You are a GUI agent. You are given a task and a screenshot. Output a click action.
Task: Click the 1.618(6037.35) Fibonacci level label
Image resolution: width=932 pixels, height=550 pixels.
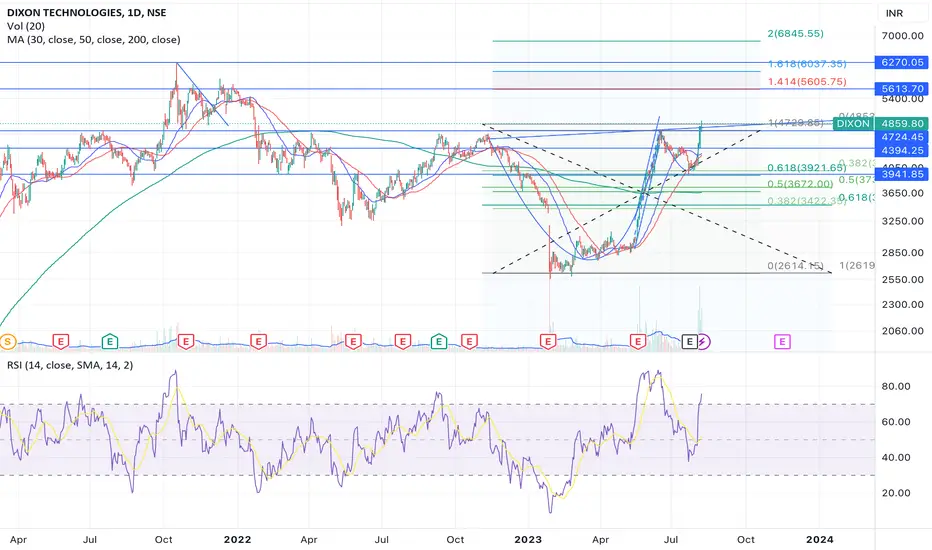807,64
